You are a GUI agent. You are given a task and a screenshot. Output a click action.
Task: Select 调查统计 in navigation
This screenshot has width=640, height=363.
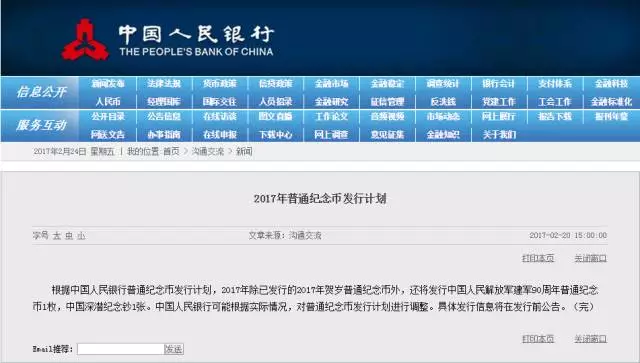coord(443,84)
